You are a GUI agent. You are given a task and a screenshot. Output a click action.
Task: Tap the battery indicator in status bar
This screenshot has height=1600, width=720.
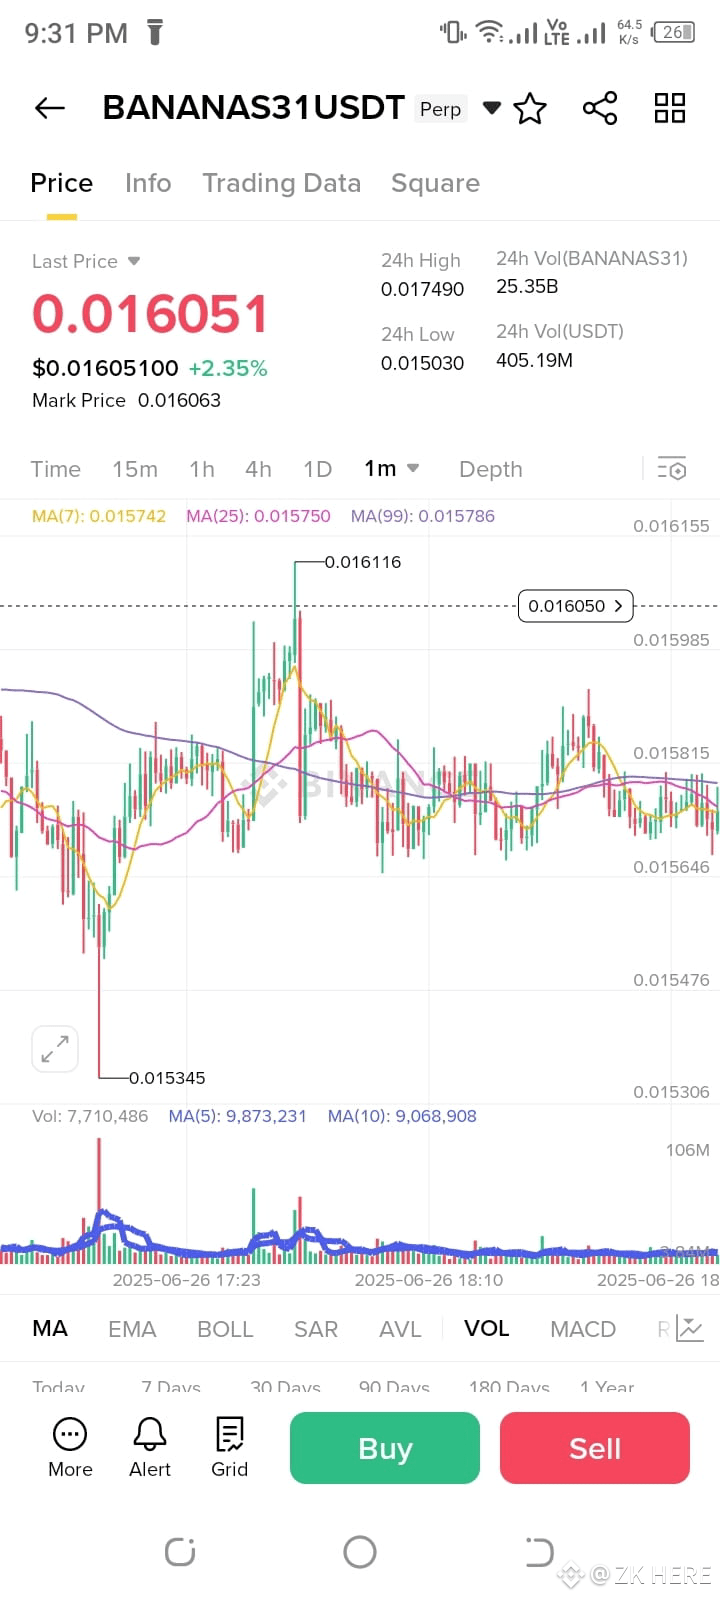[x=673, y=32]
